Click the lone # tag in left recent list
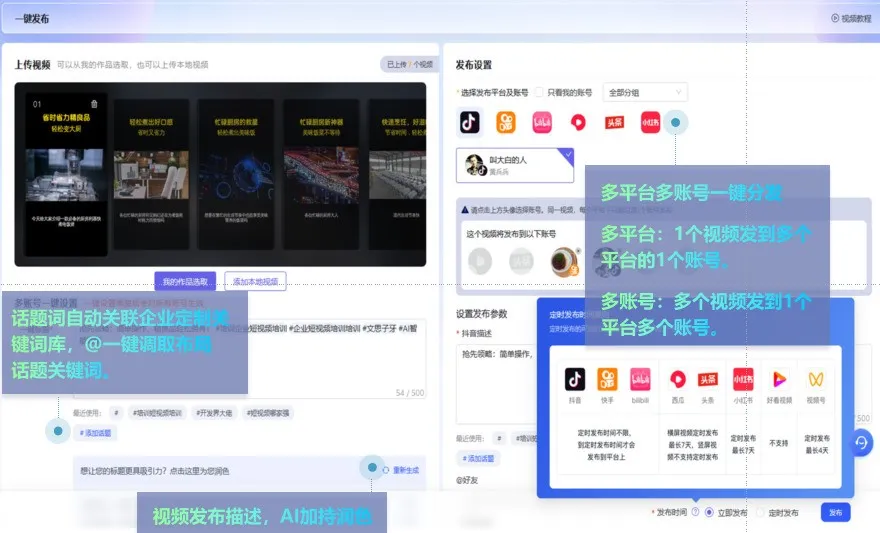This screenshot has width=880, height=533. [116, 413]
